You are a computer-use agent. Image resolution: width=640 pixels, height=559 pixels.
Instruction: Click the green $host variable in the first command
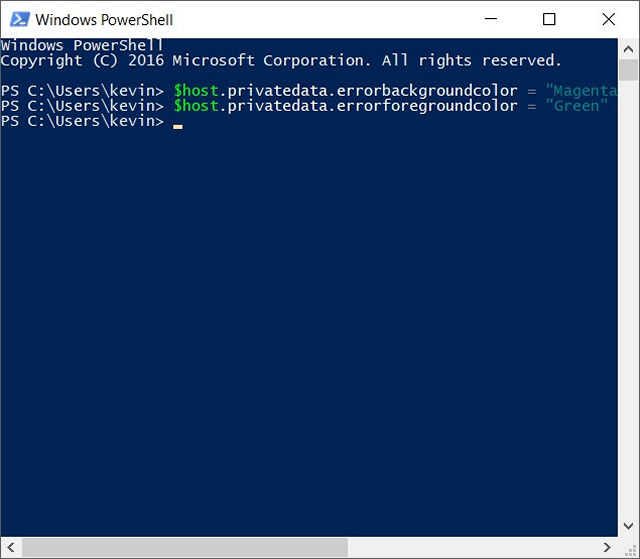(x=195, y=91)
